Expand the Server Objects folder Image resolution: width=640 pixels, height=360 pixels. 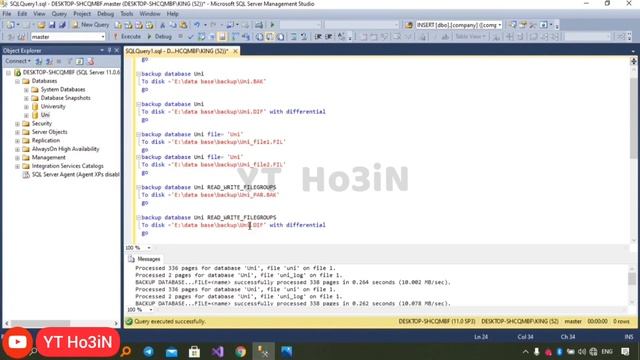click(x=18, y=132)
